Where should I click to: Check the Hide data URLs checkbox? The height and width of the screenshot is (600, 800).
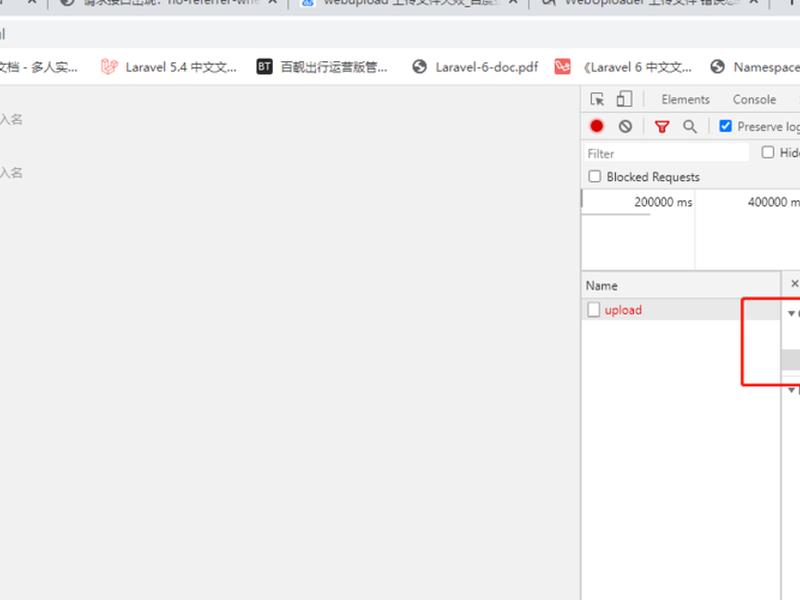tap(767, 152)
